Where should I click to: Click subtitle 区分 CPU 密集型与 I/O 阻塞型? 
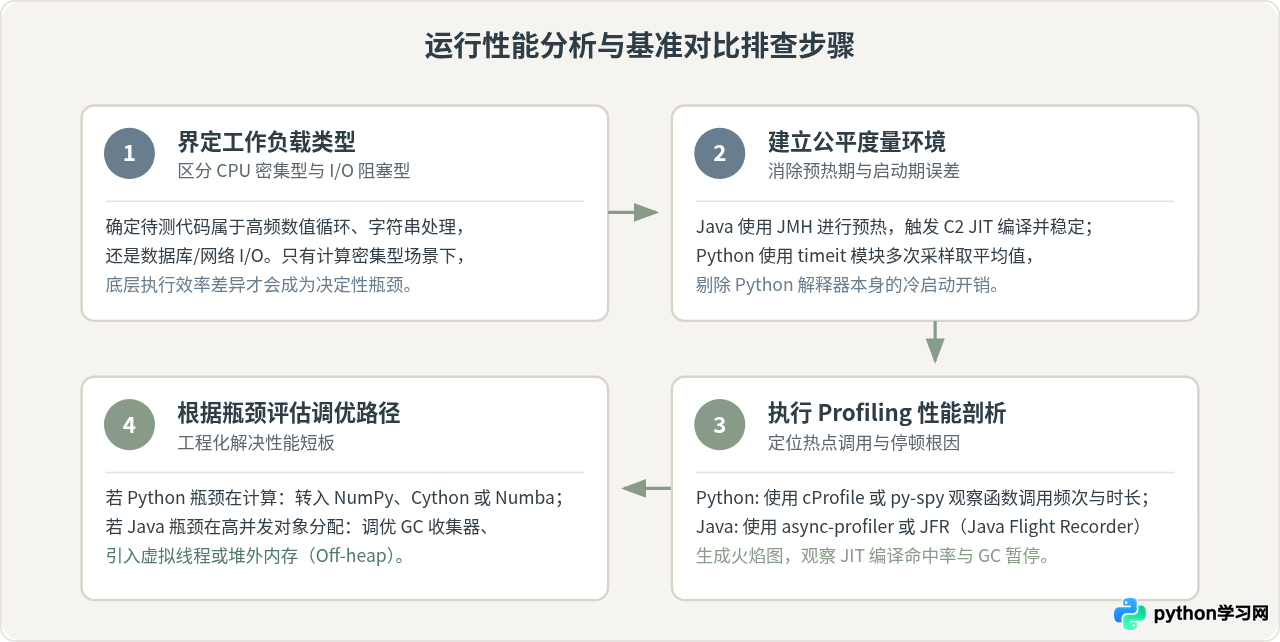(294, 171)
